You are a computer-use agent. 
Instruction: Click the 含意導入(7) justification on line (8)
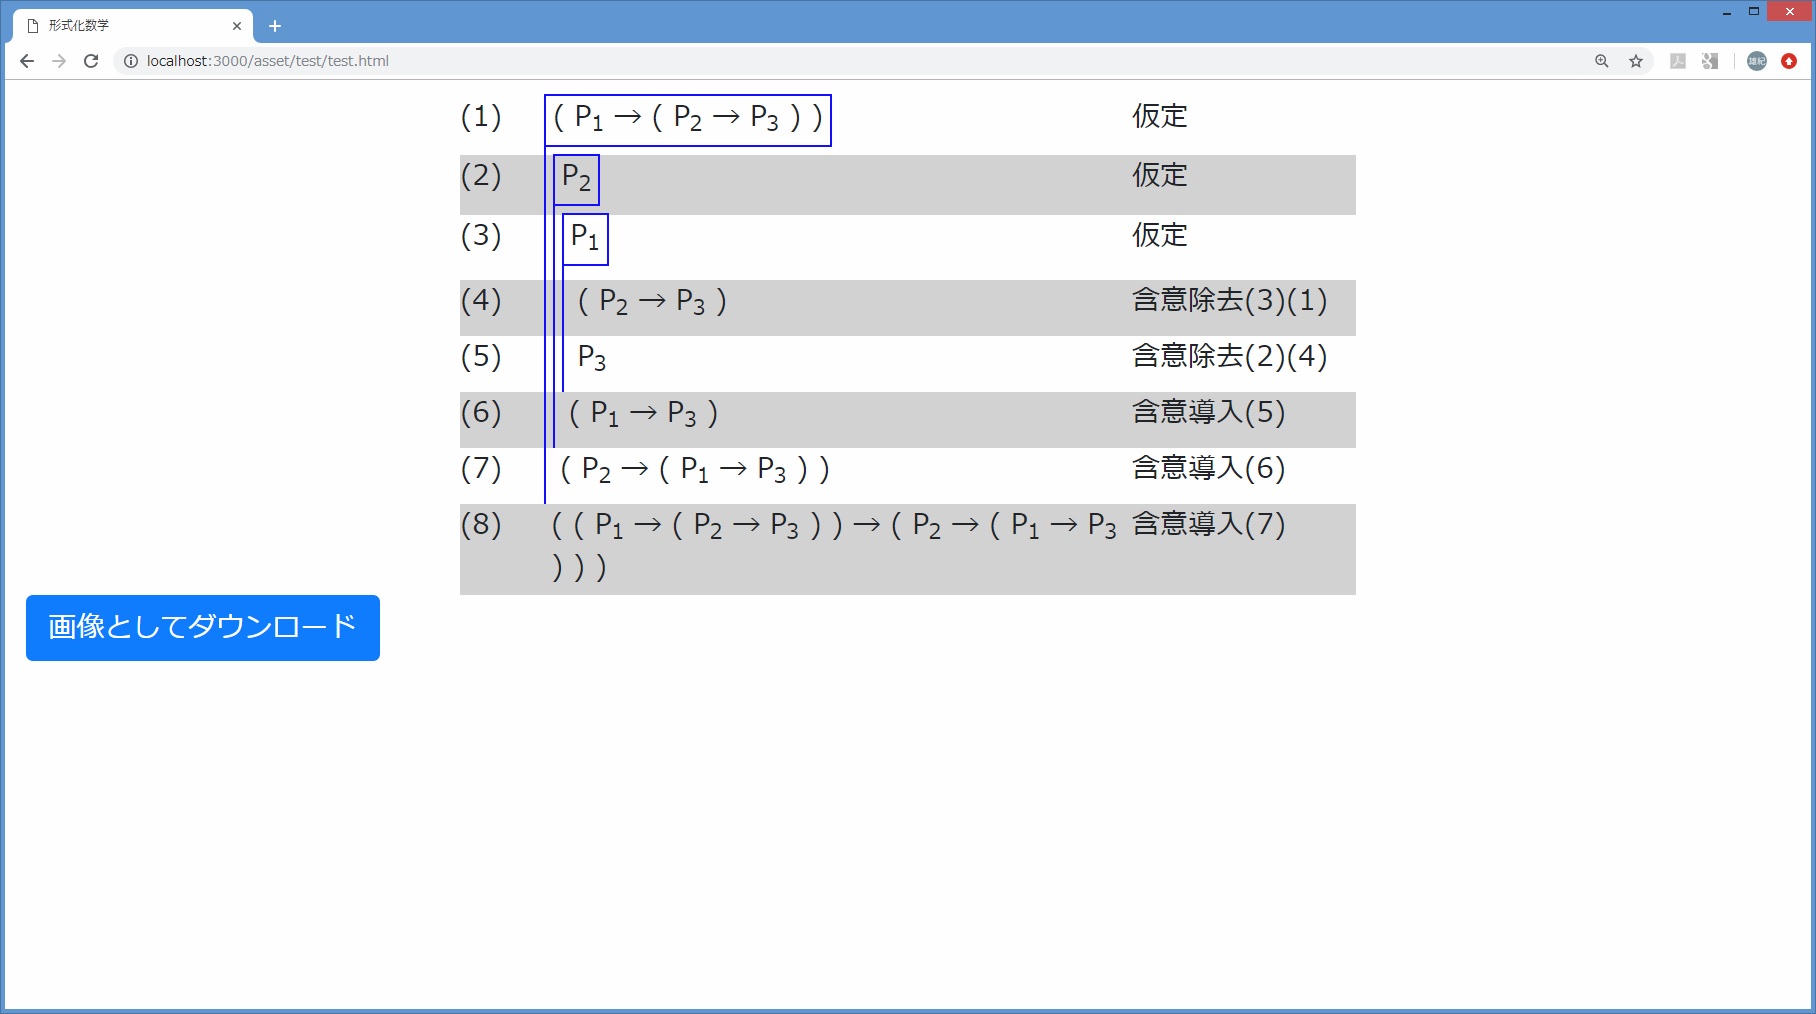tap(1207, 524)
